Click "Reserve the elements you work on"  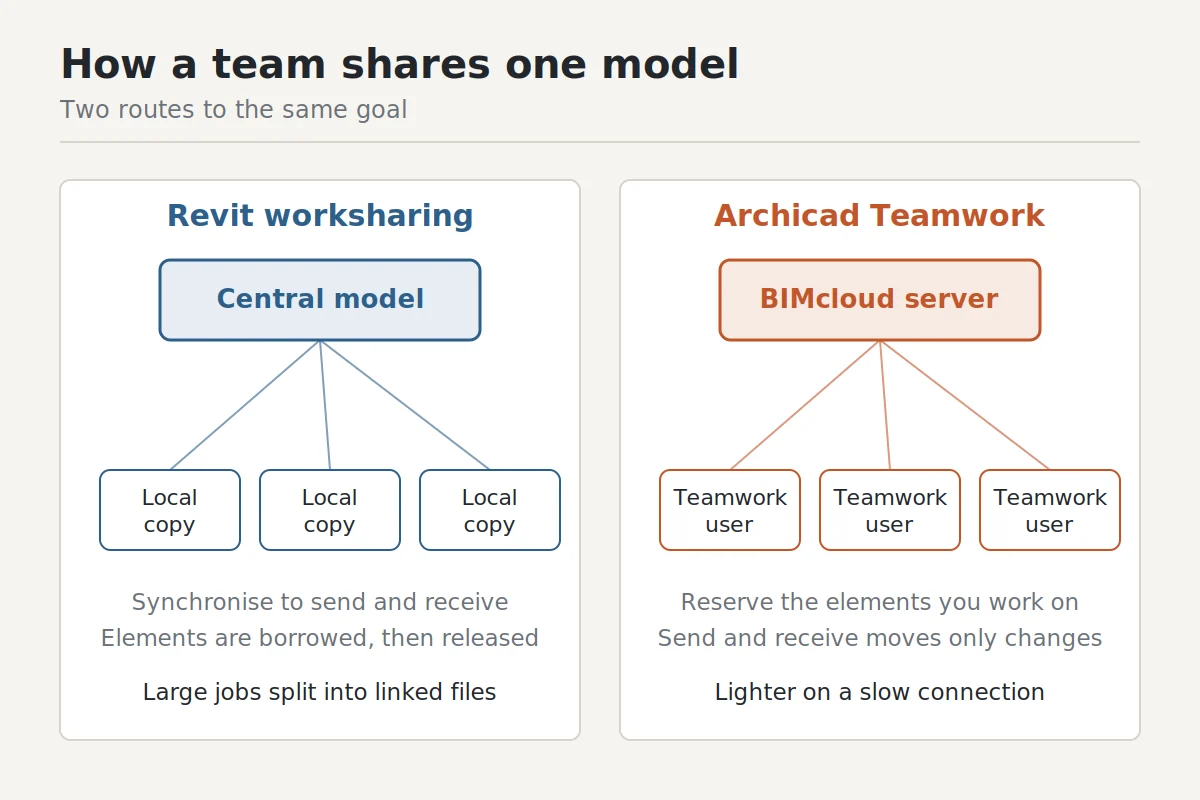[x=880, y=602]
